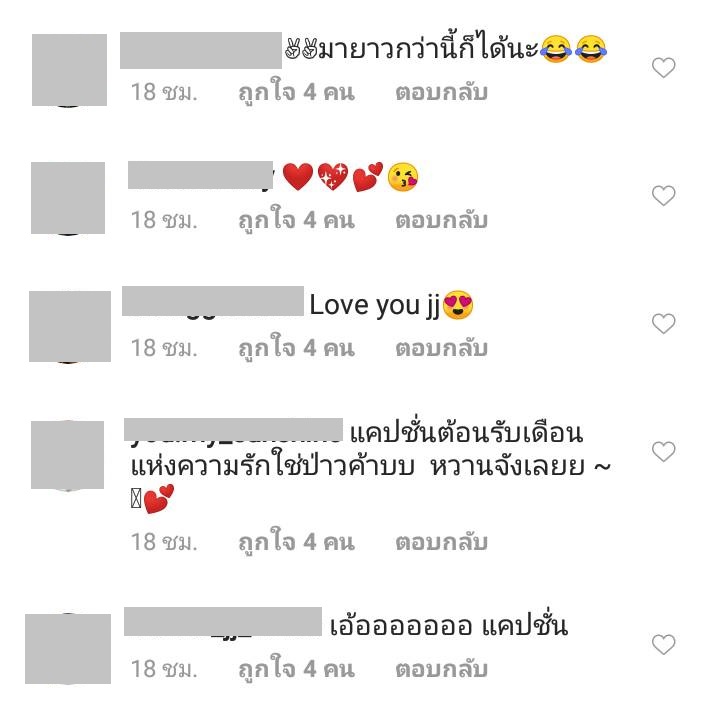Open 'ถูกใจ 4 คน' under the last comment
719x722 pixels.
(x=296, y=669)
